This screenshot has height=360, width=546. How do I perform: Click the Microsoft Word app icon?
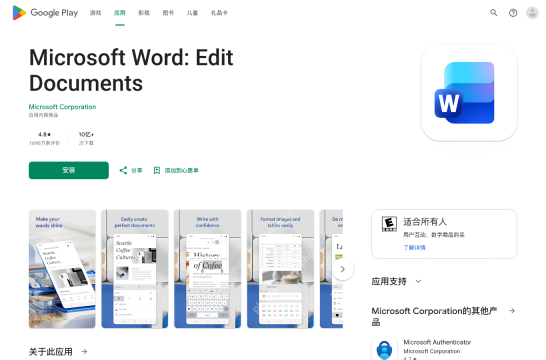(x=469, y=93)
